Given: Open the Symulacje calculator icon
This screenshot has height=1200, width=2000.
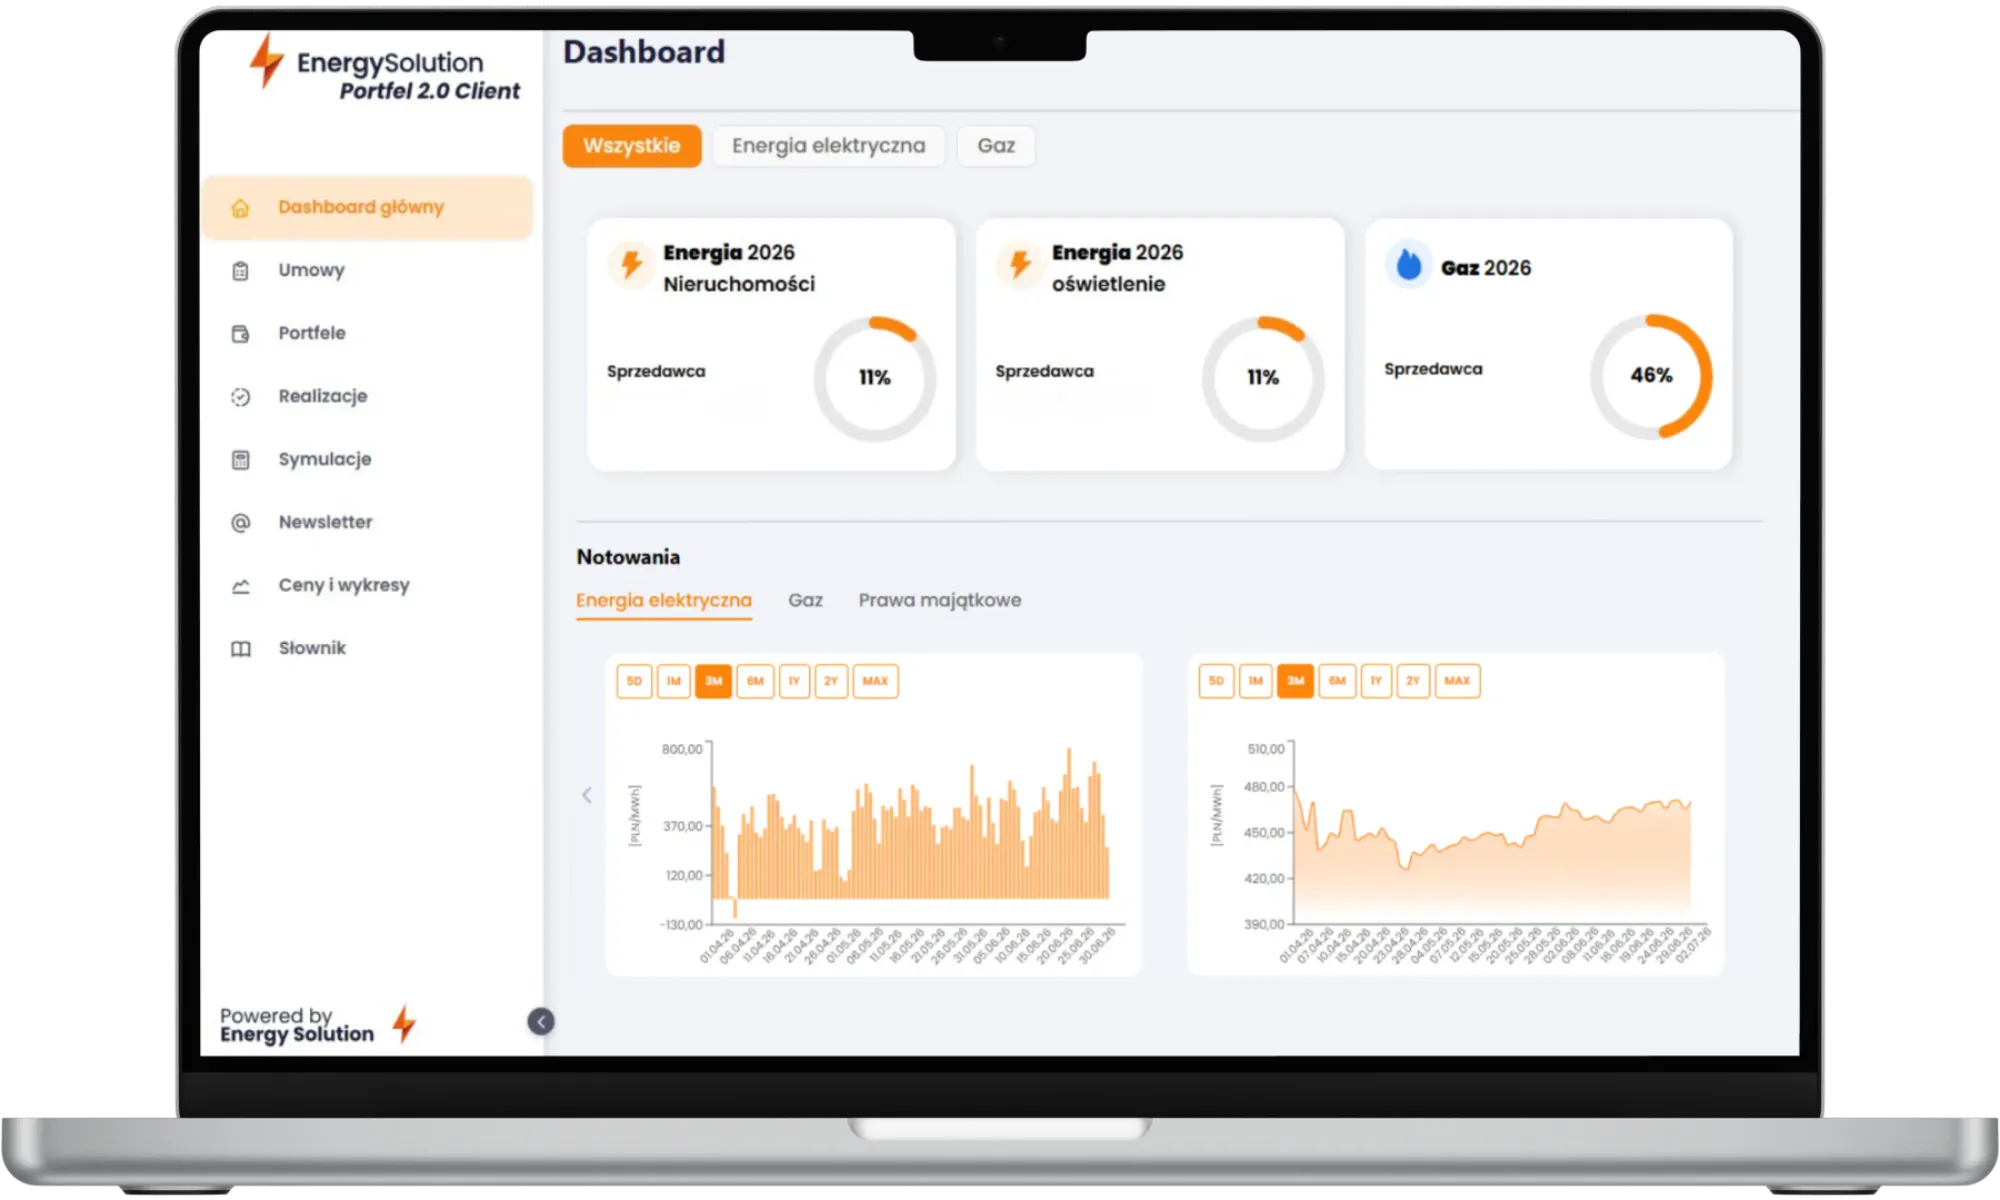Looking at the screenshot, I should click(x=240, y=460).
